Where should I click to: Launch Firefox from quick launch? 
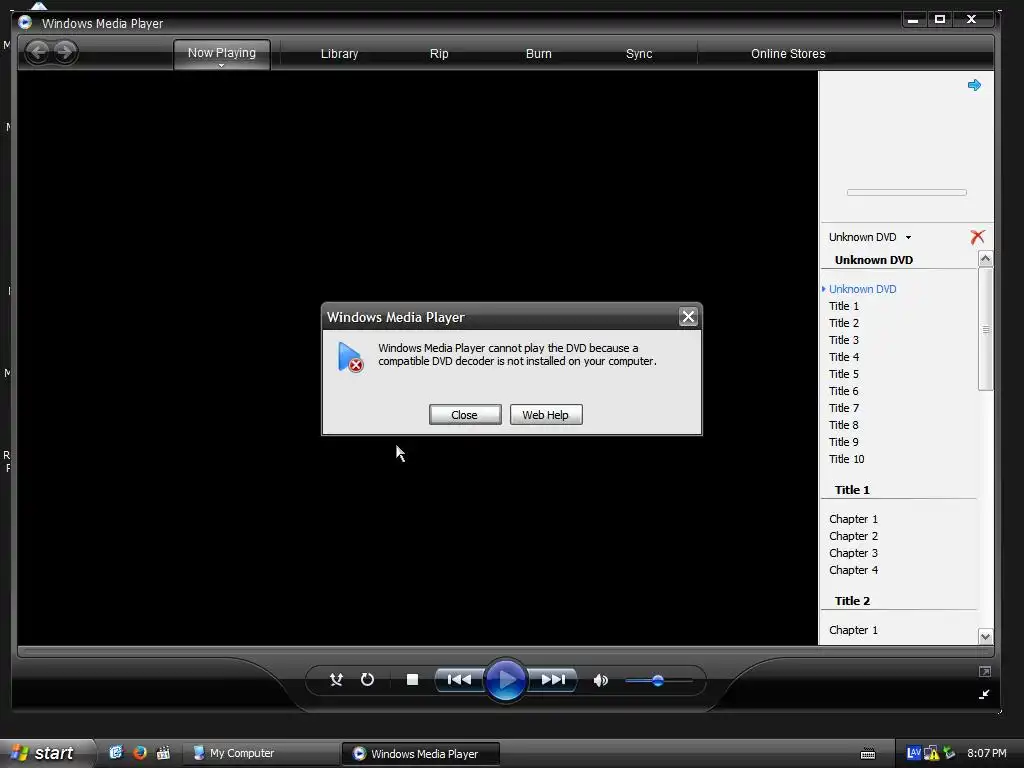(140, 752)
